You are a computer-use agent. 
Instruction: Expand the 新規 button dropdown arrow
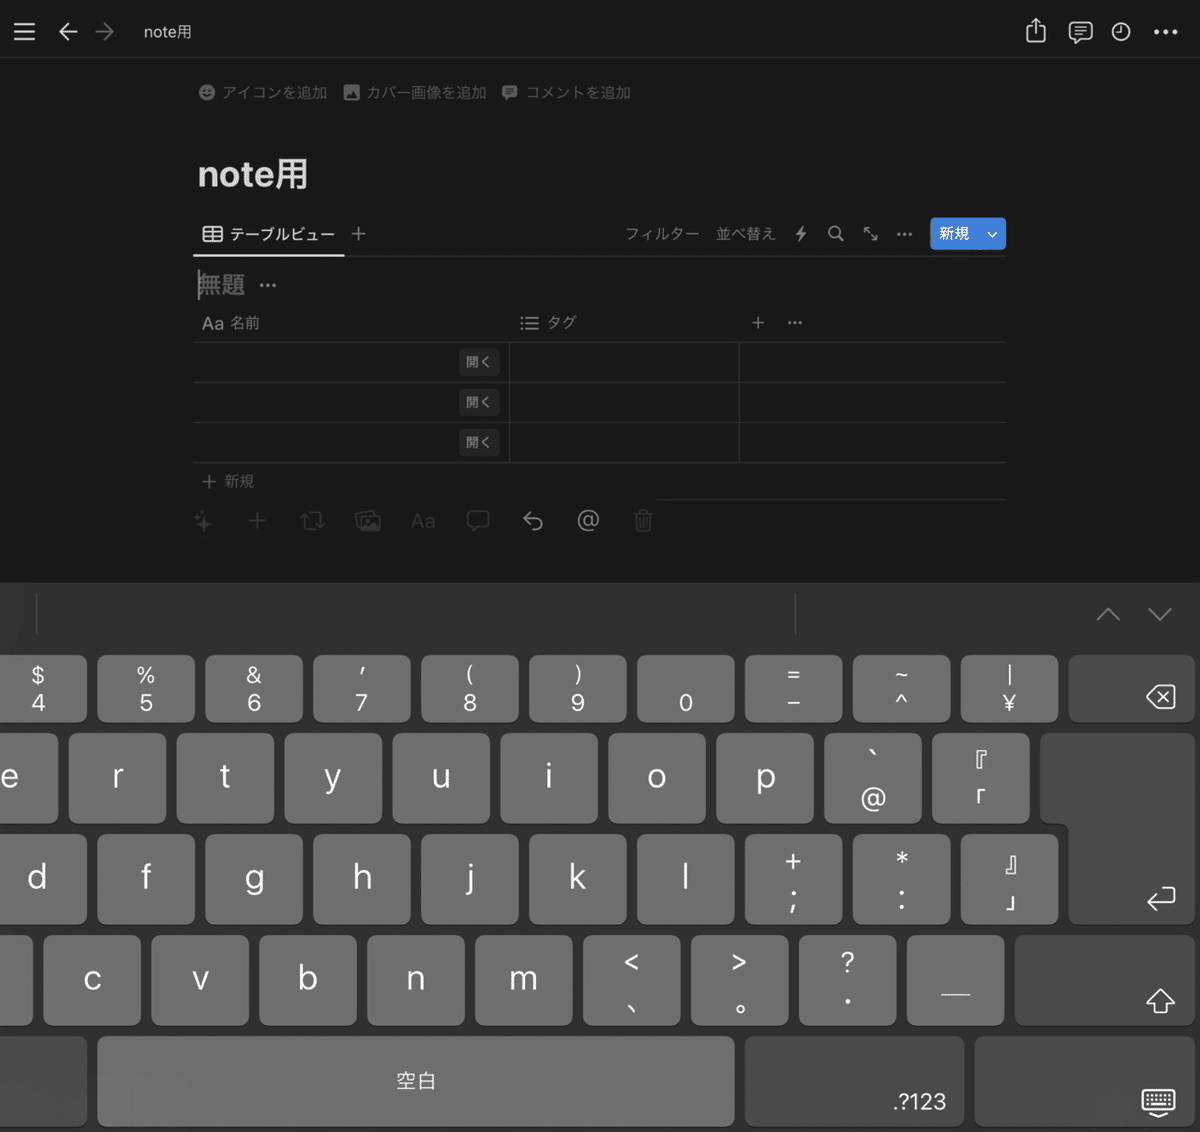coord(993,234)
